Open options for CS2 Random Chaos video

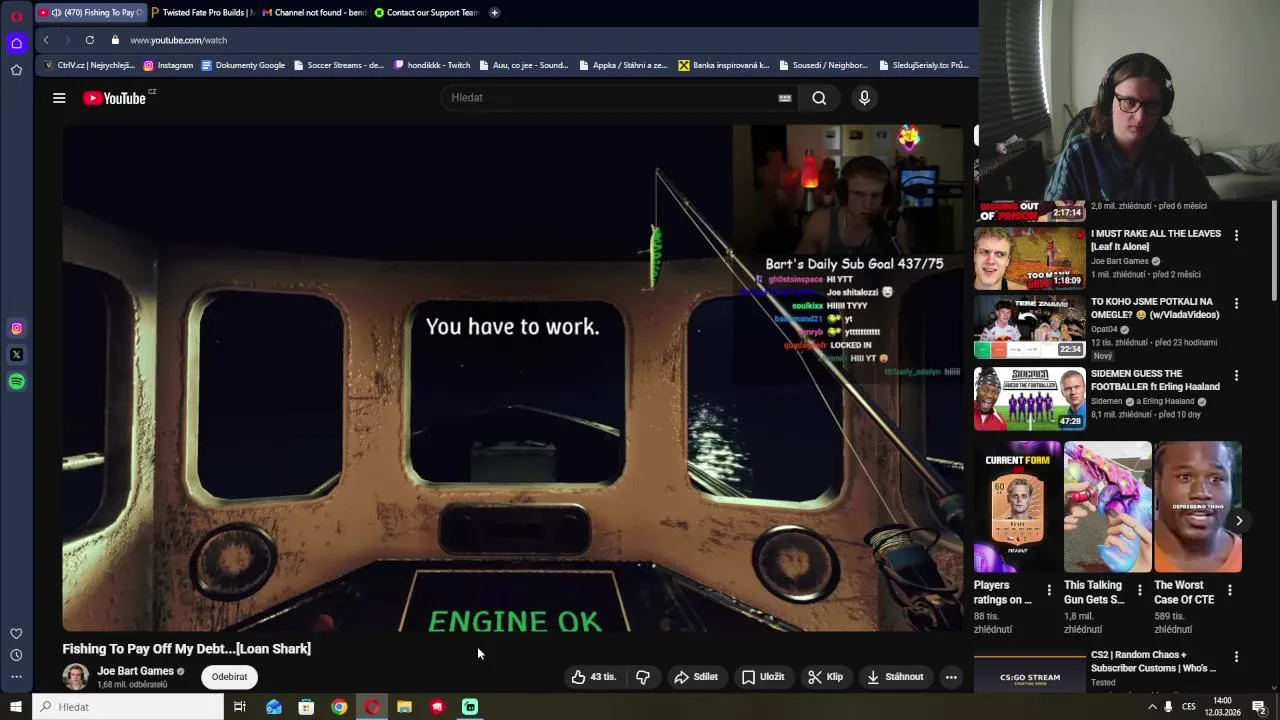[x=1236, y=657]
